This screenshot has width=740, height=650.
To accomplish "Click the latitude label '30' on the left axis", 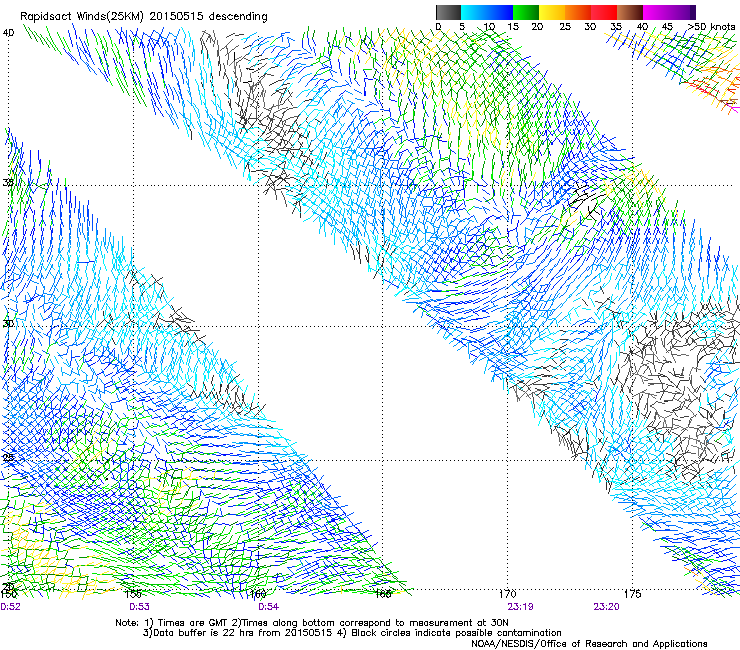I will point(8,323).
